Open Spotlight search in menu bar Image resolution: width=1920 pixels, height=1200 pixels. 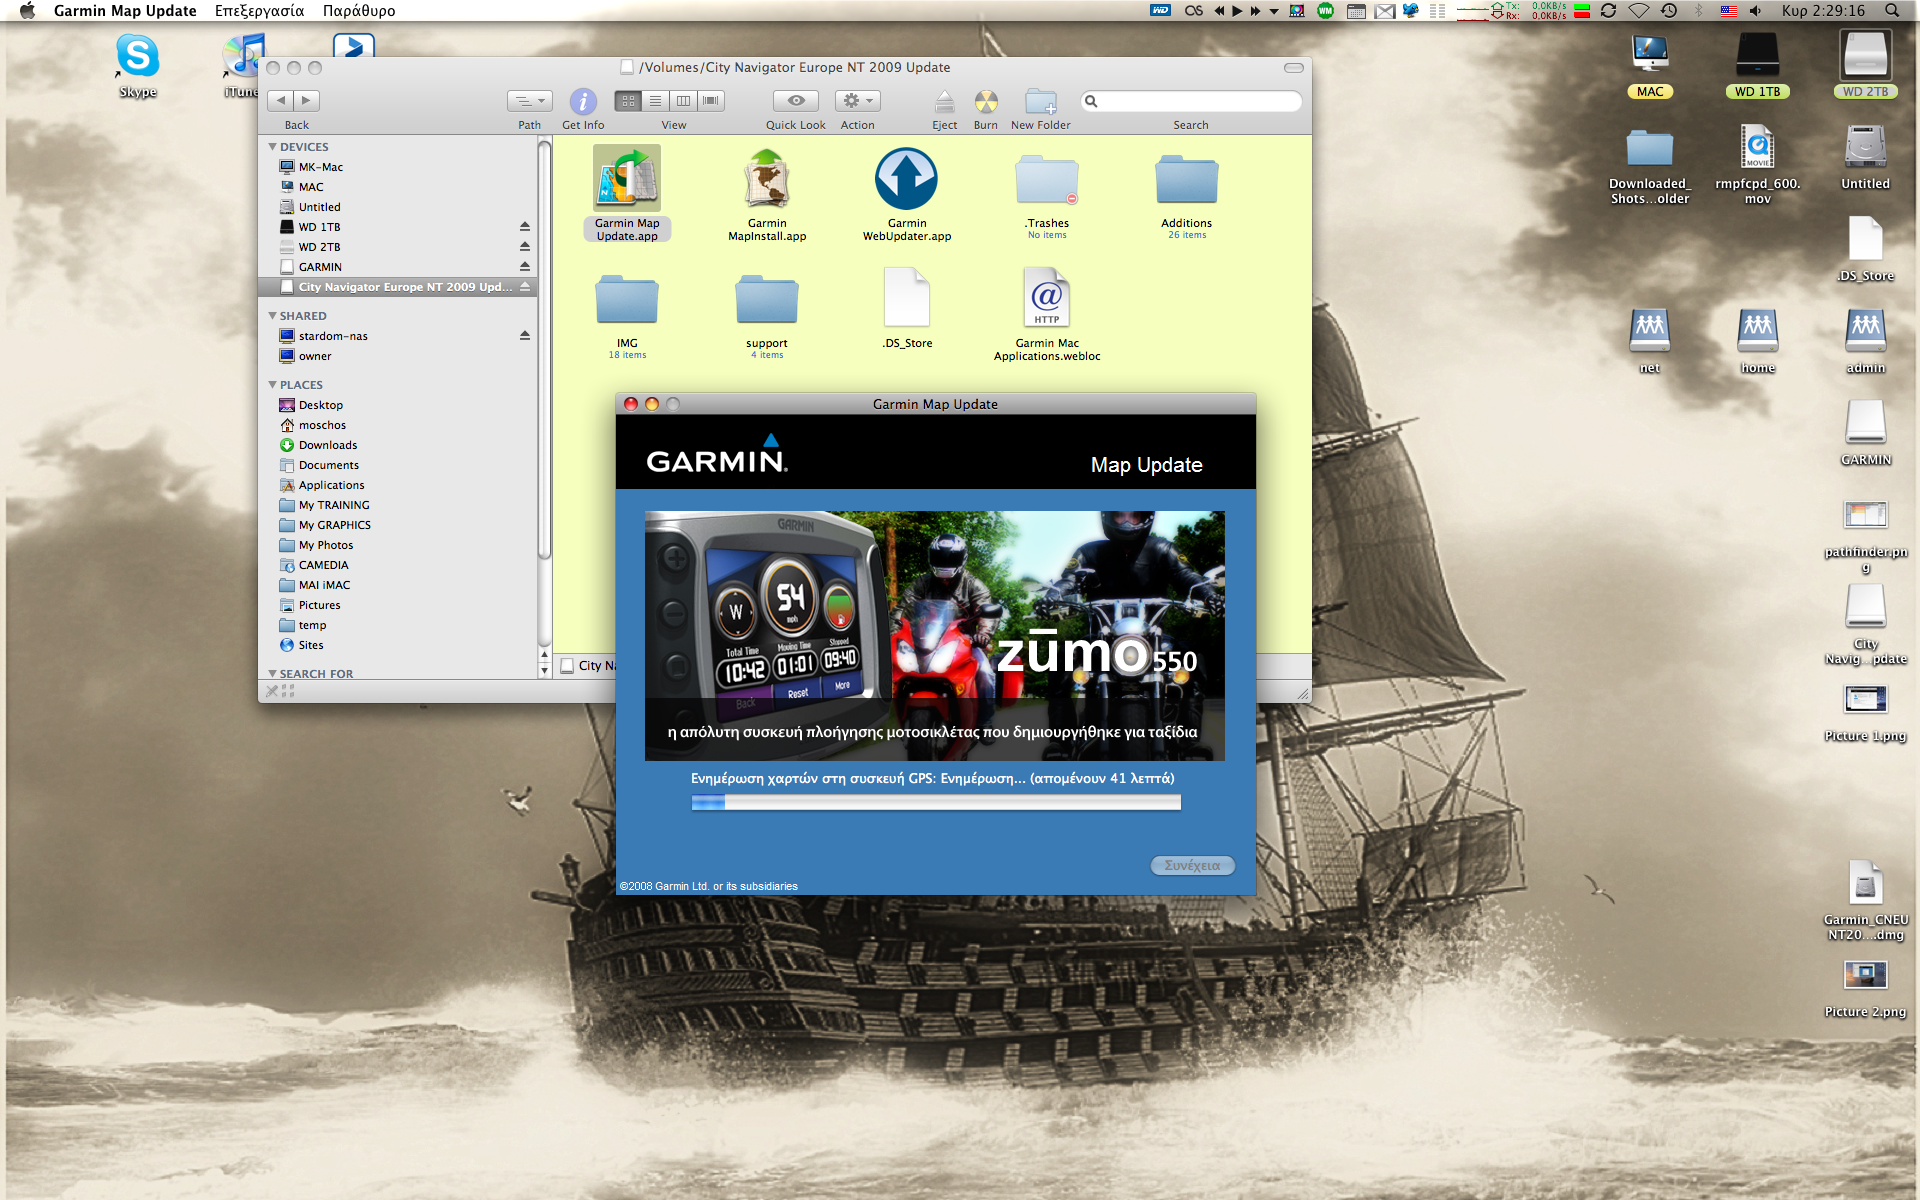click(1892, 11)
